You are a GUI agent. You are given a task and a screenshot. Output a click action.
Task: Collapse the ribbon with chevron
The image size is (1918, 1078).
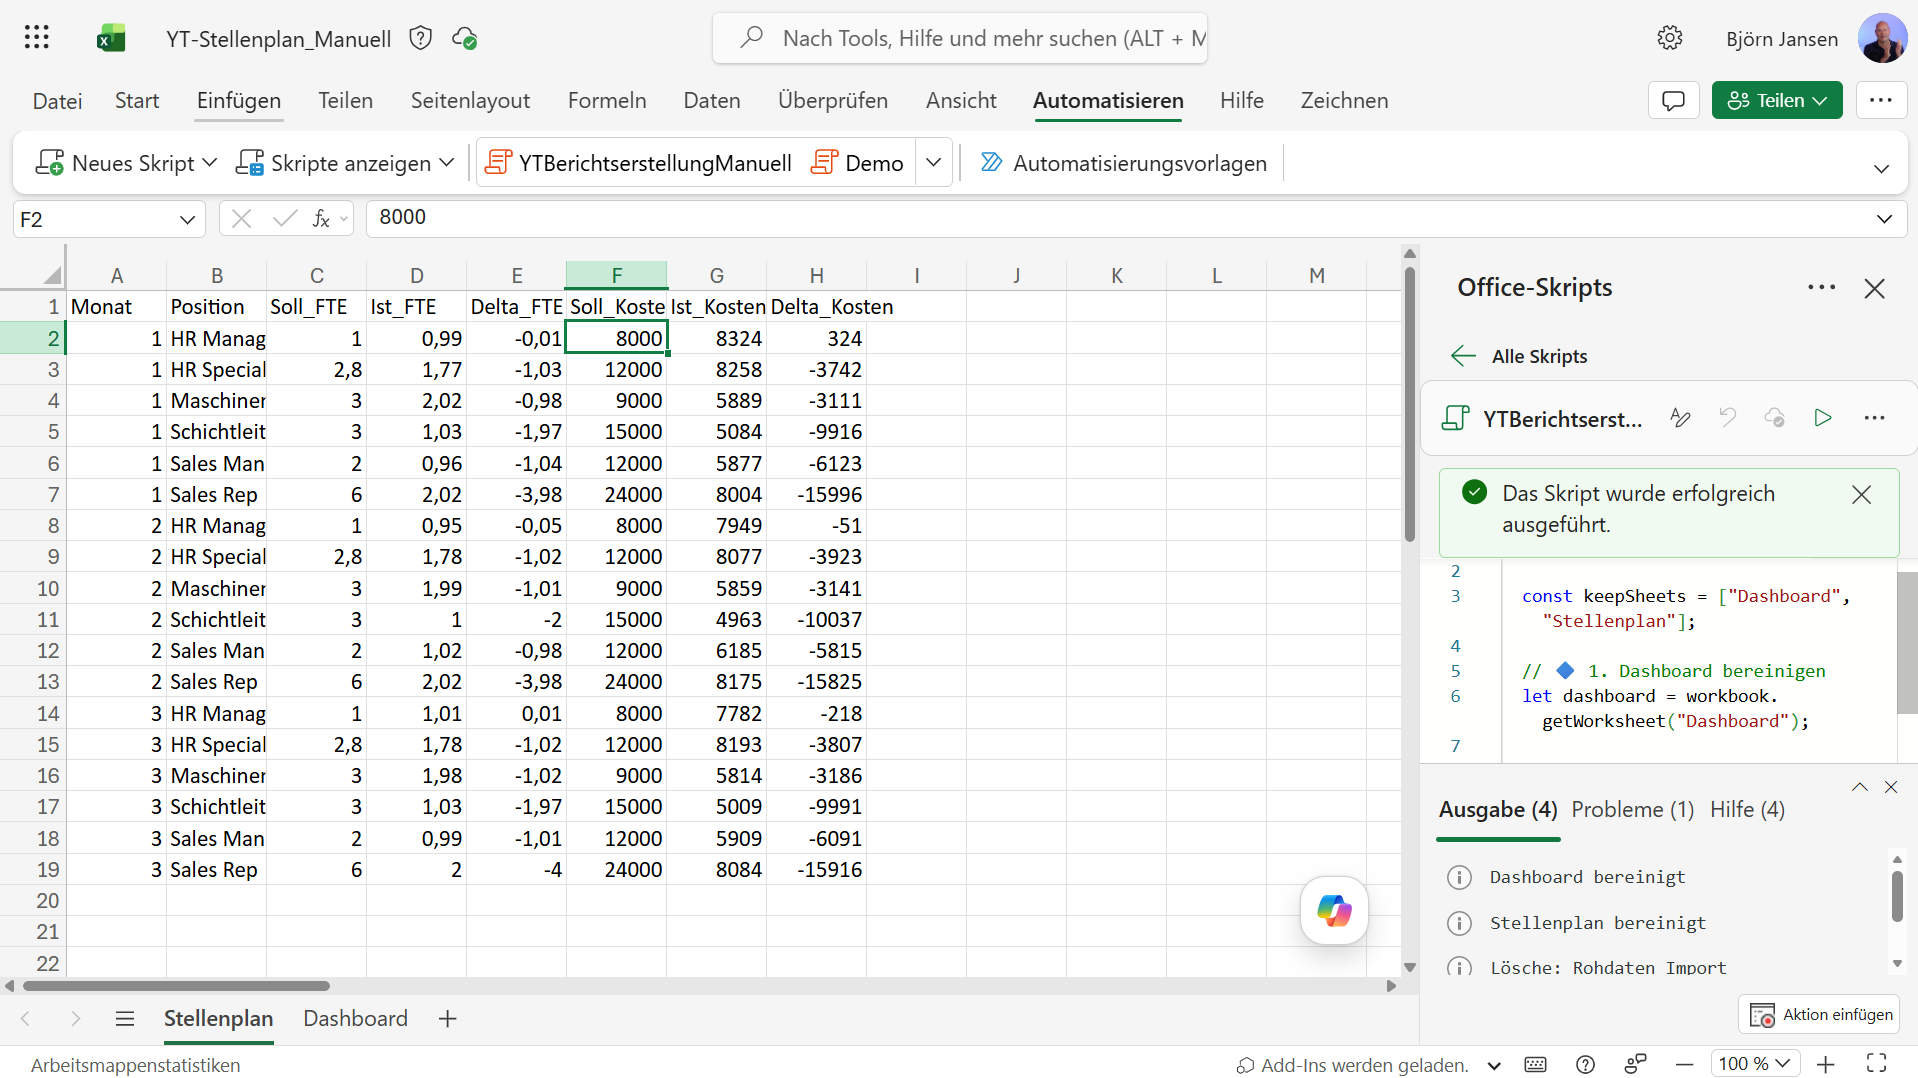[1881, 169]
